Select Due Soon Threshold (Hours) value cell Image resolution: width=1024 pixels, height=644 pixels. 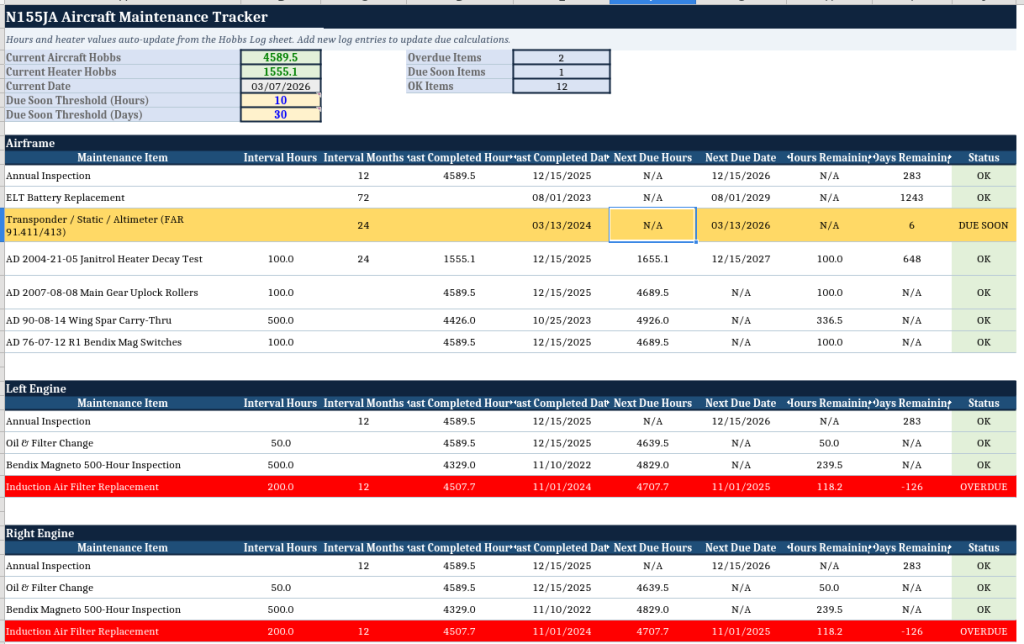tap(280, 100)
